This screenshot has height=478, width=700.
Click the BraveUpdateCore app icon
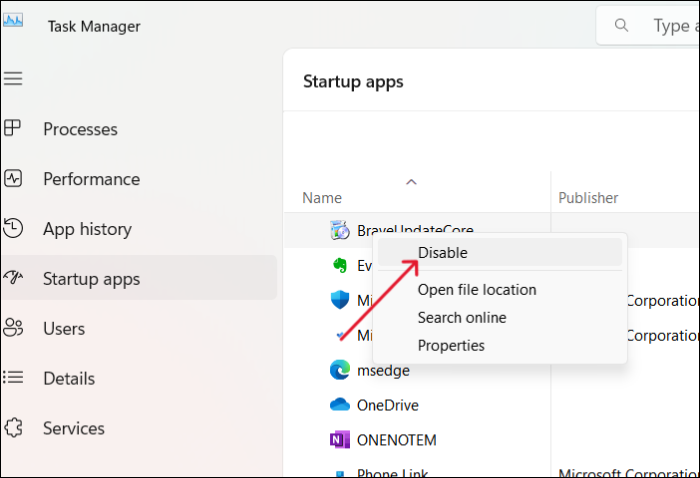click(x=339, y=231)
